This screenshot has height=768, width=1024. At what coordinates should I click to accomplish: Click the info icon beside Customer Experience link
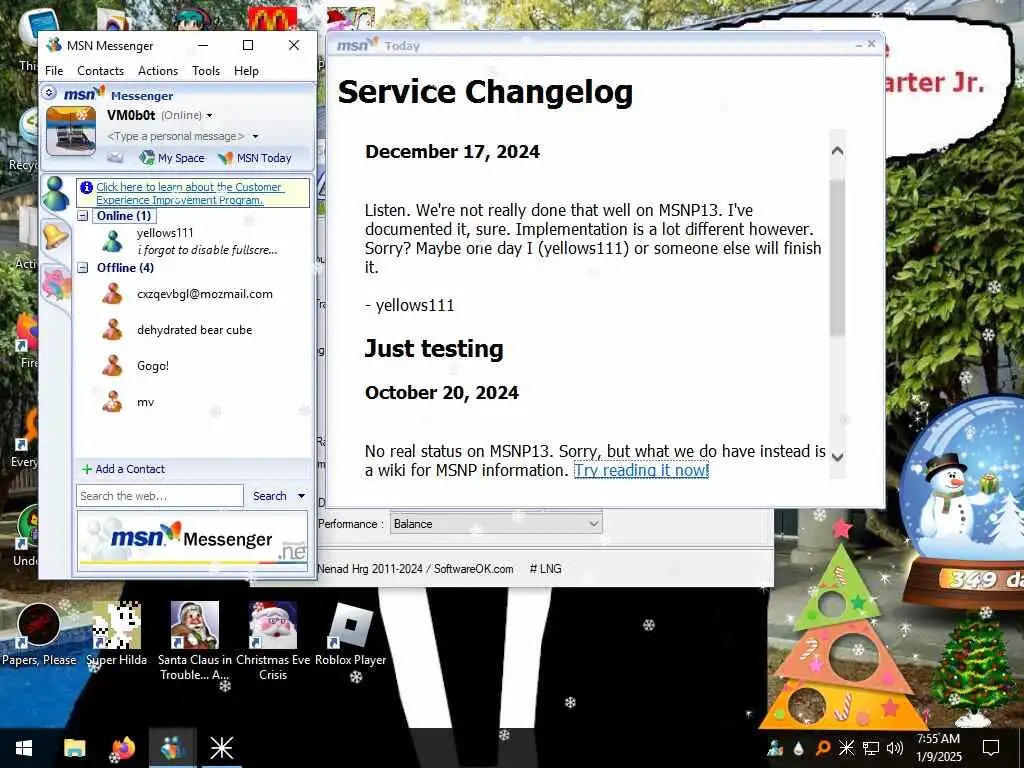86,187
